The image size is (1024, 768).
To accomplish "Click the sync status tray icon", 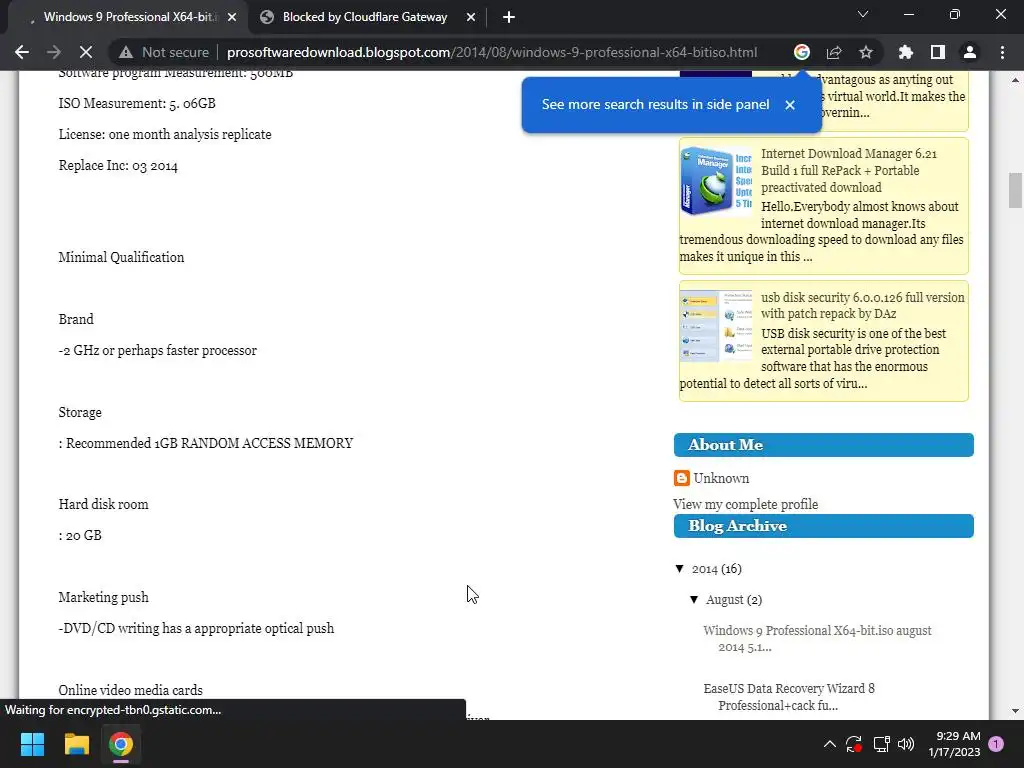I will pyautogui.click(x=854, y=744).
